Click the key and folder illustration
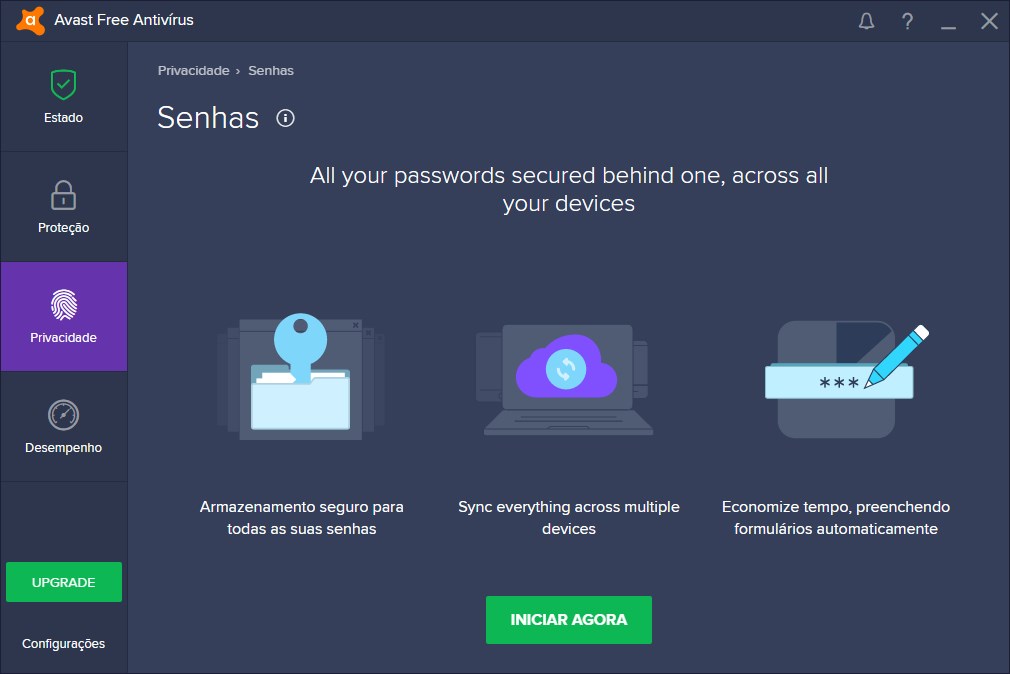 (x=301, y=377)
